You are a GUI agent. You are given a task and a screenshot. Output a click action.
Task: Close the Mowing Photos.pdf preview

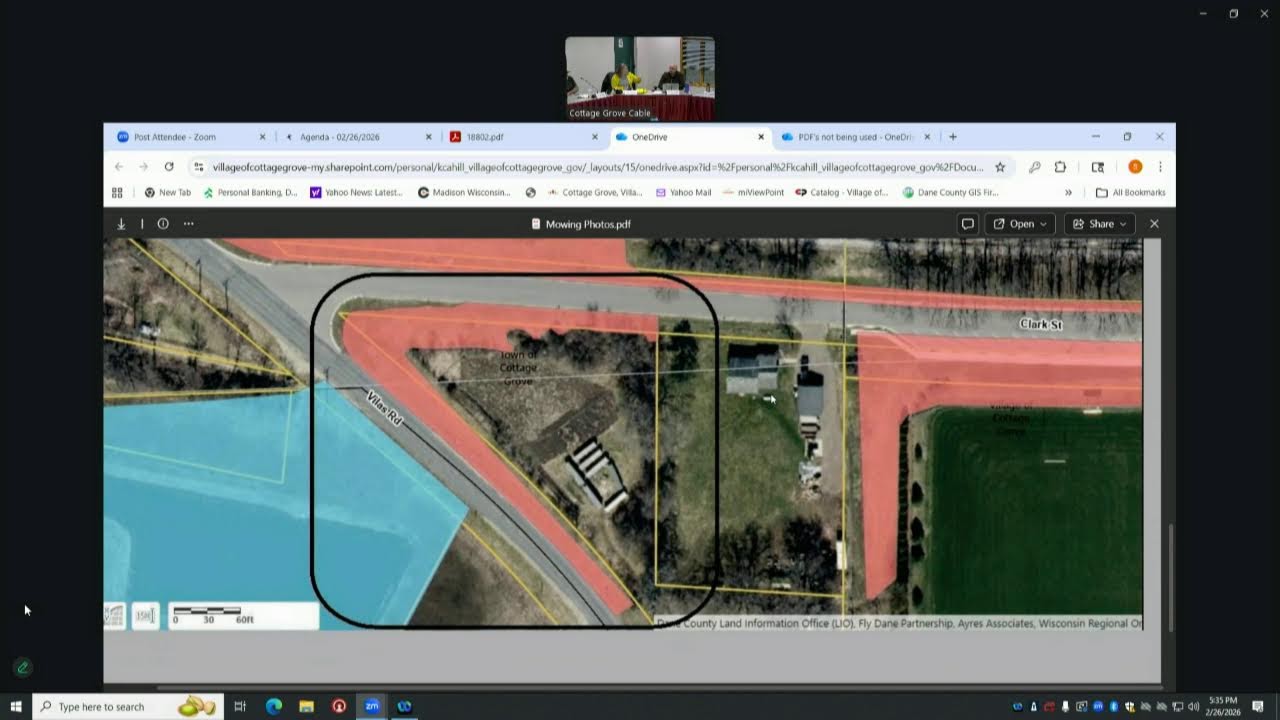tap(1154, 224)
